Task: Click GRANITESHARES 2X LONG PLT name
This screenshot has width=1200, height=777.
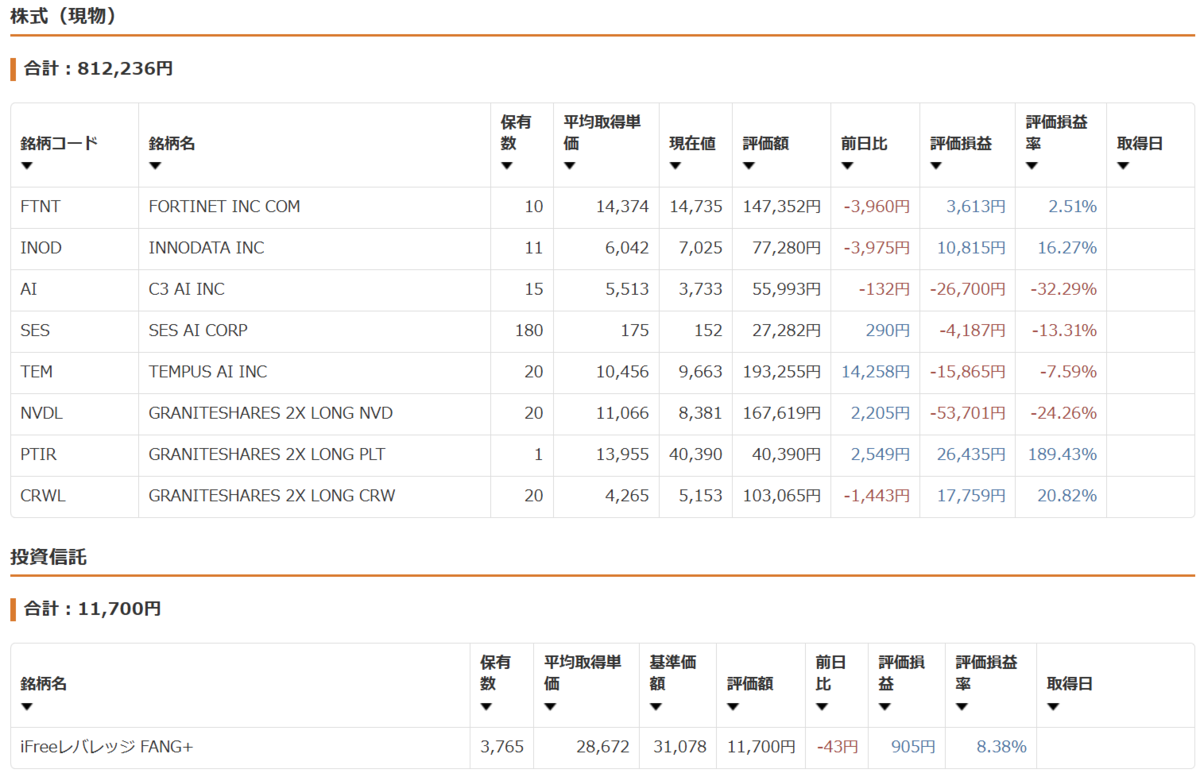Action: 267,454
